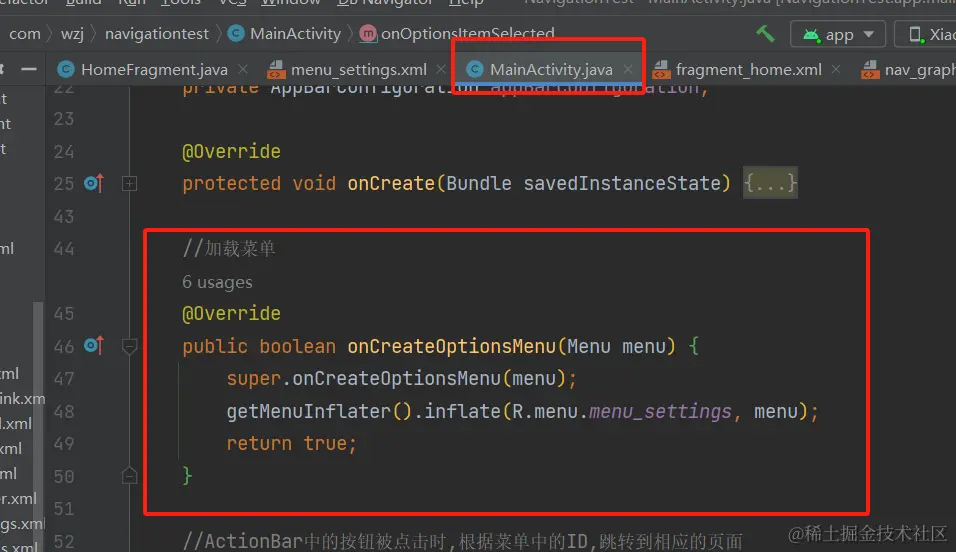Screen dimensions: 956x552
Task: Close the HomeFragment.java tab
Action: [243, 70]
